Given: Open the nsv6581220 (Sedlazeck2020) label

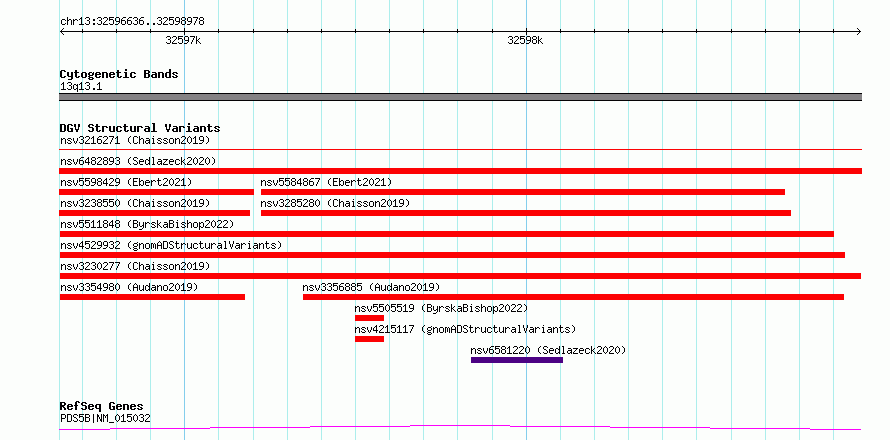Looking at the screenshot, I should pos(548,350).
